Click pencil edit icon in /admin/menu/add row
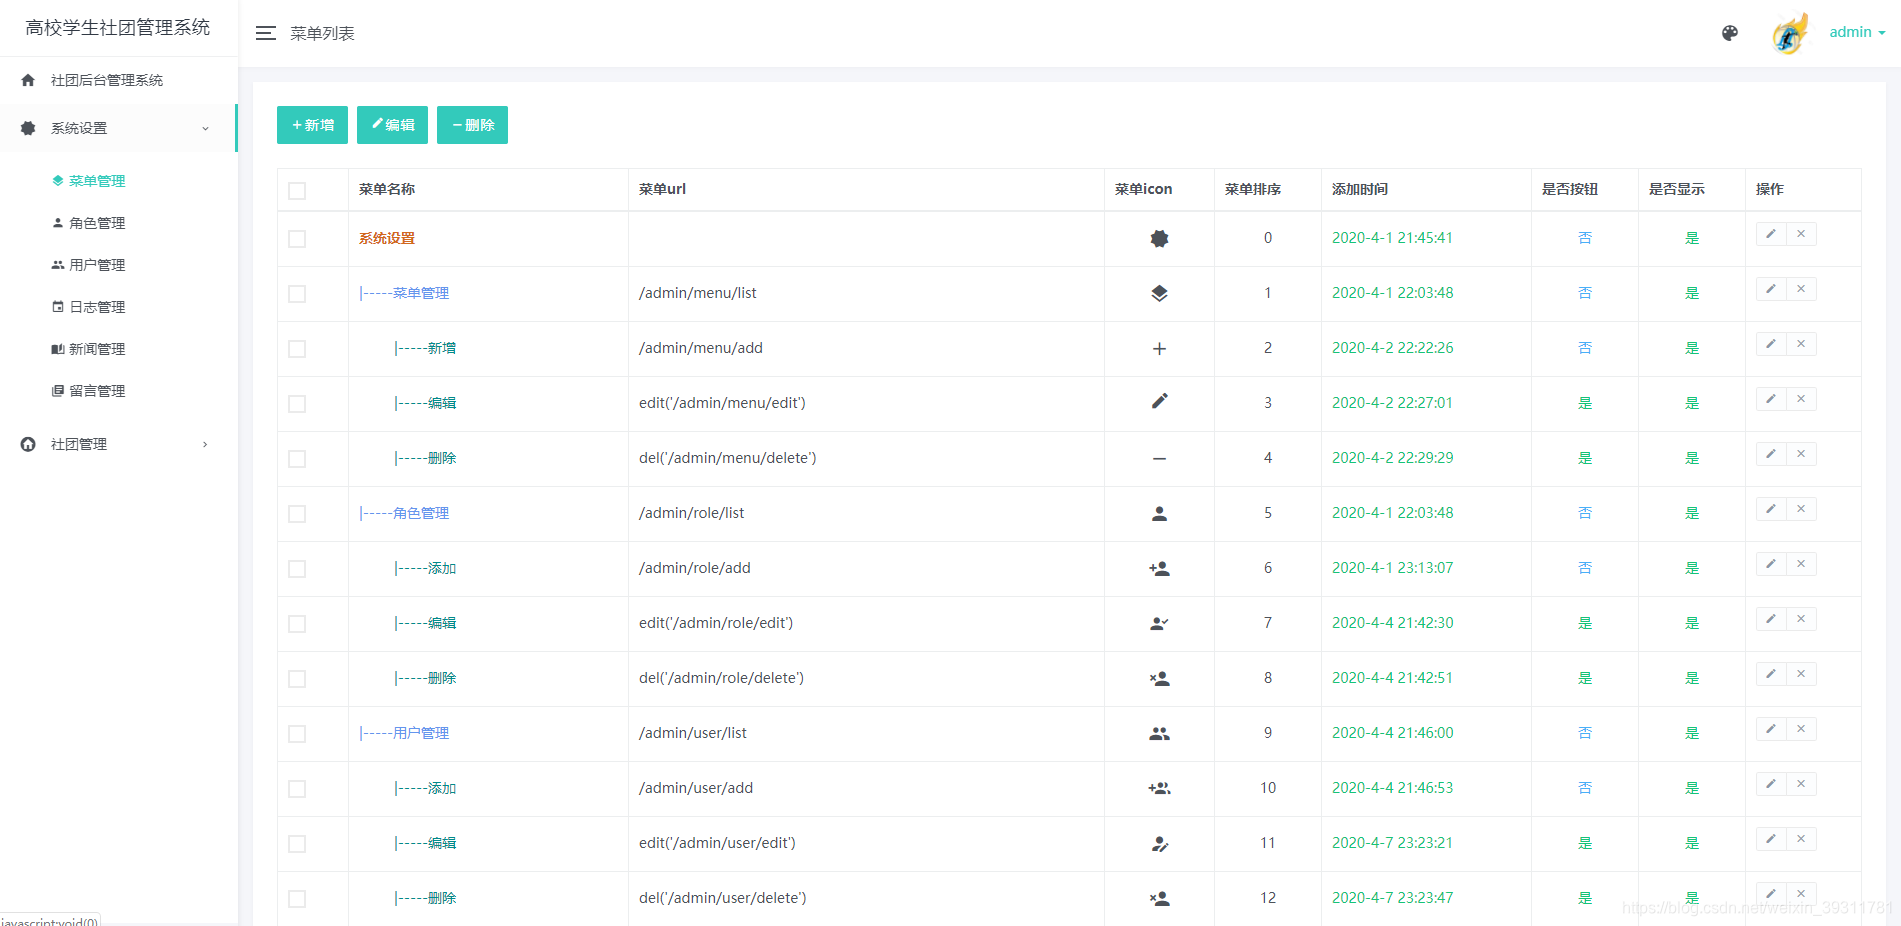 tap(1771, 344)
